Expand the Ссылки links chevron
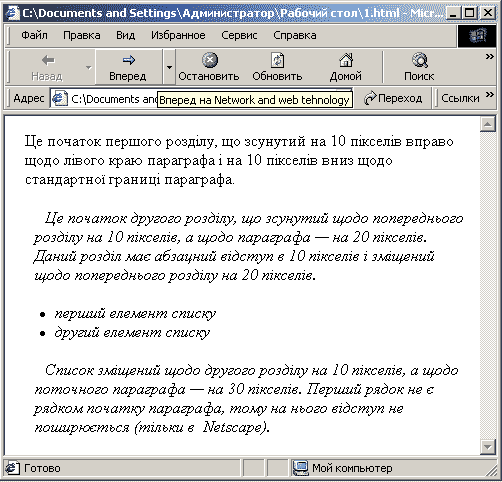Screen dimensions: 502x482 pyautogui.click(x=489, y=95)
